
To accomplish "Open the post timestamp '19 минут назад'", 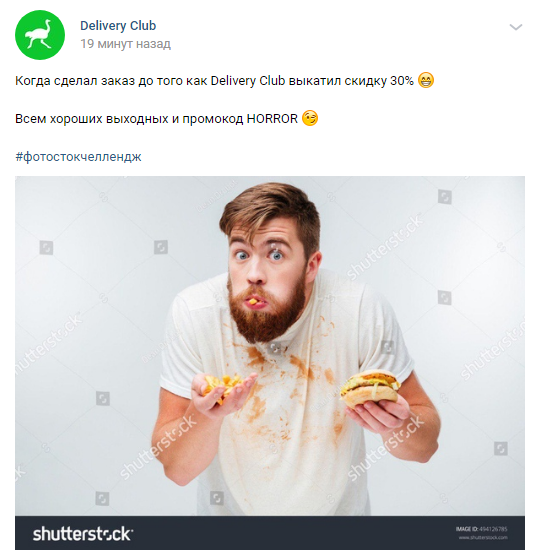I will (x=125, y=44).
